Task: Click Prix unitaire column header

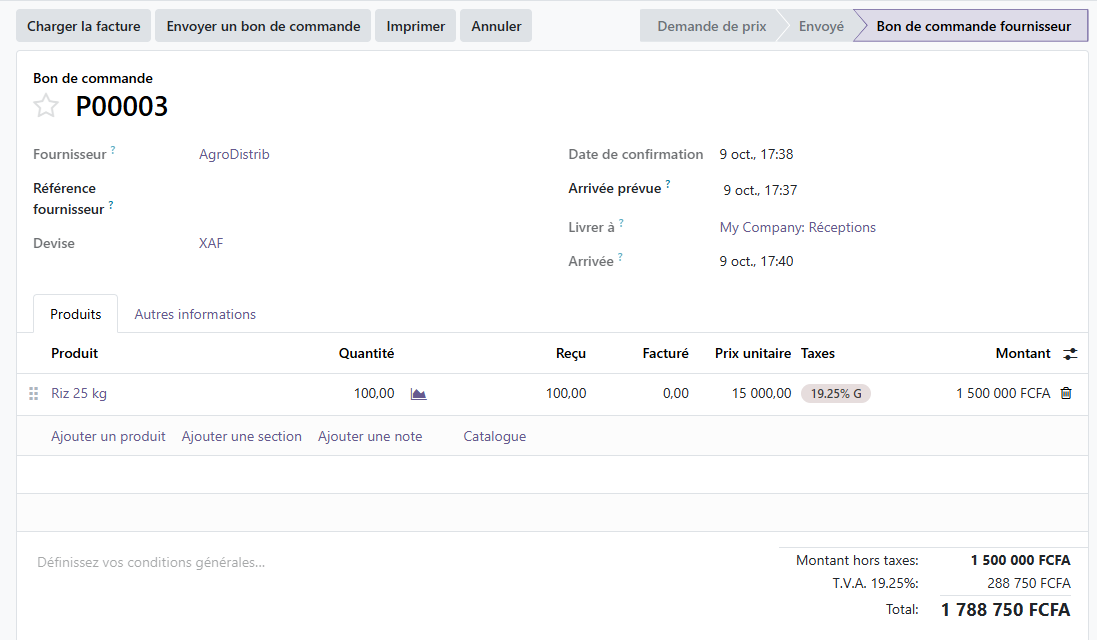Action: tap(753, 353)
